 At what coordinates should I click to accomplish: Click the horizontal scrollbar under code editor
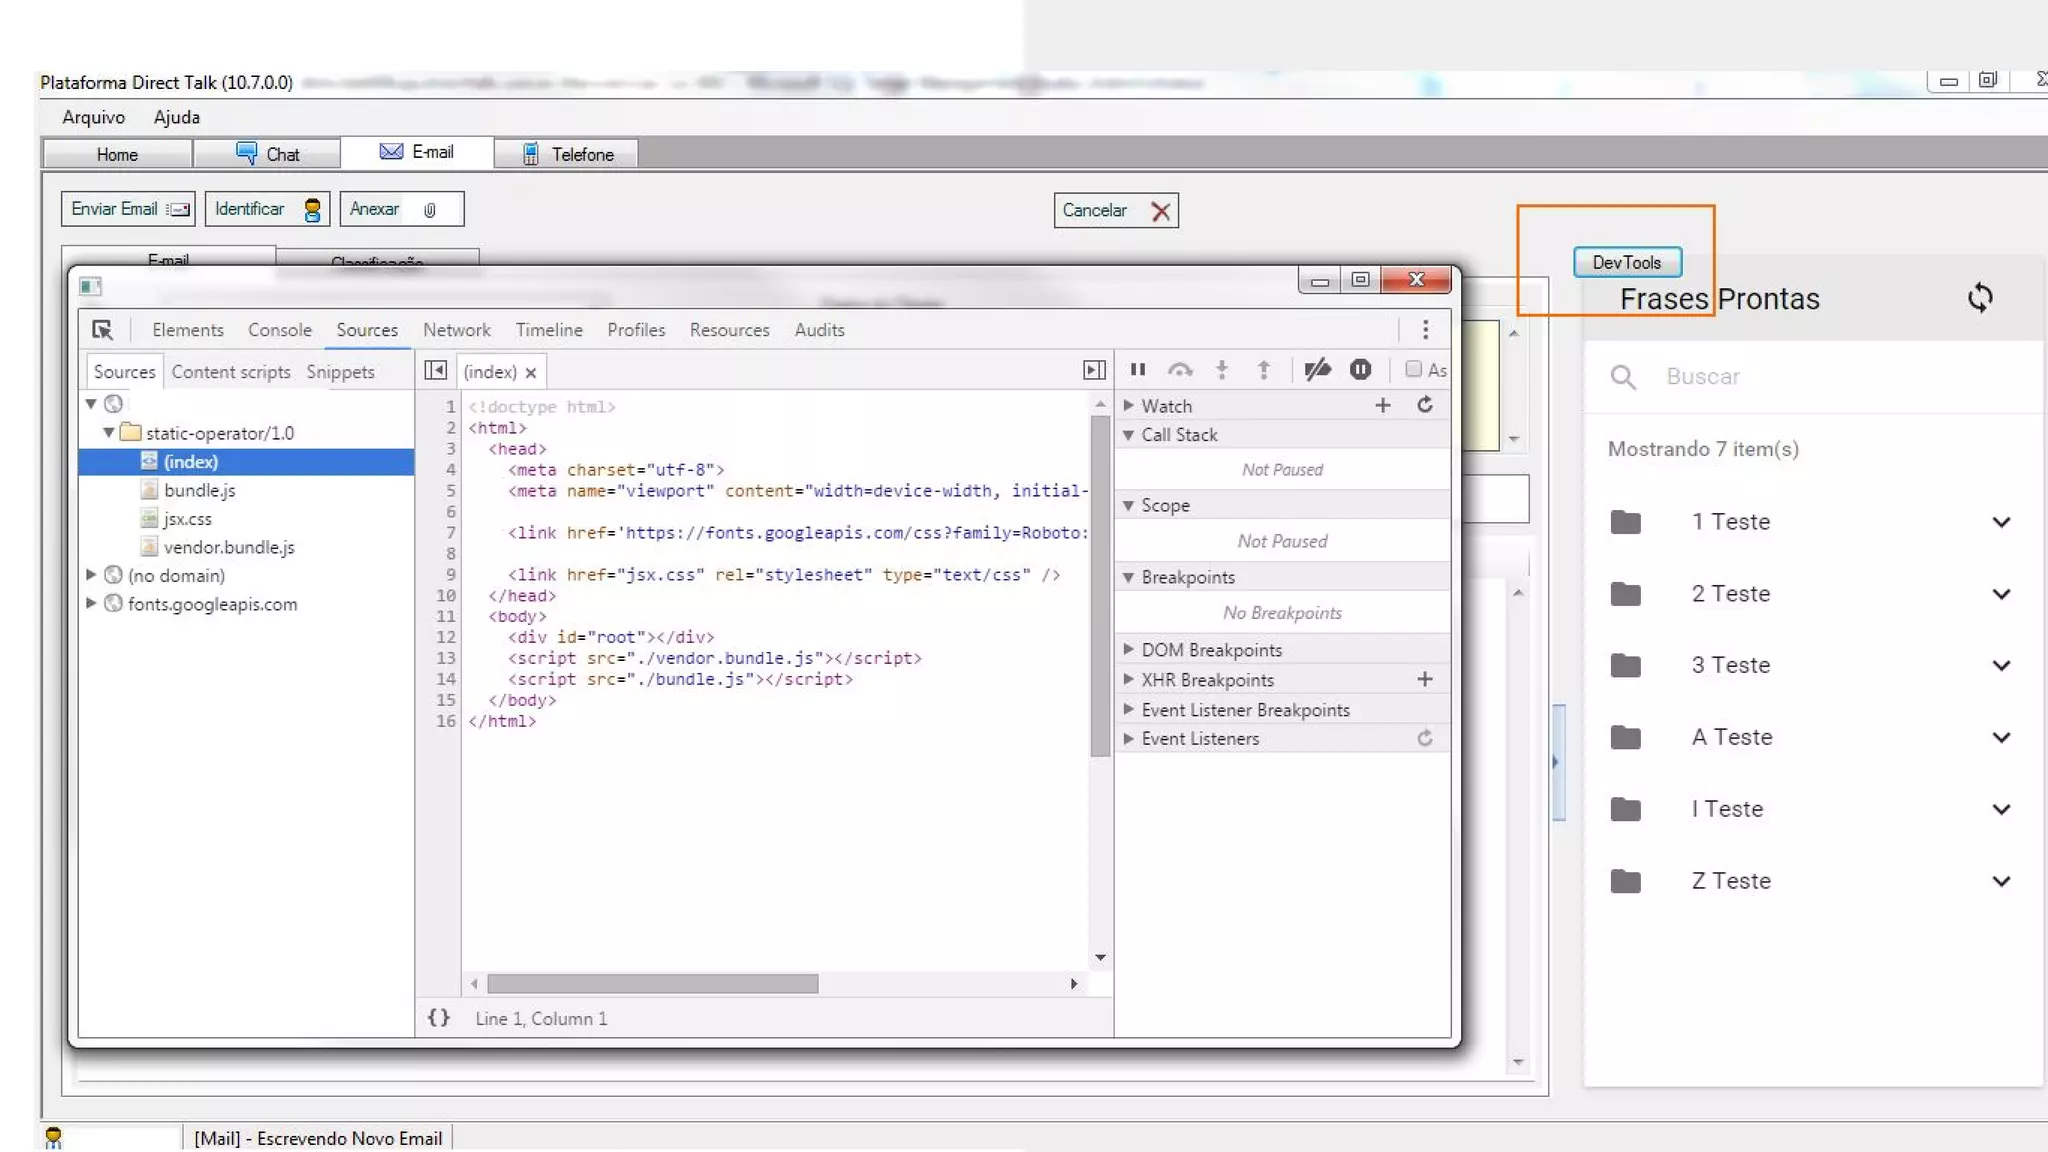click(653, 984)
